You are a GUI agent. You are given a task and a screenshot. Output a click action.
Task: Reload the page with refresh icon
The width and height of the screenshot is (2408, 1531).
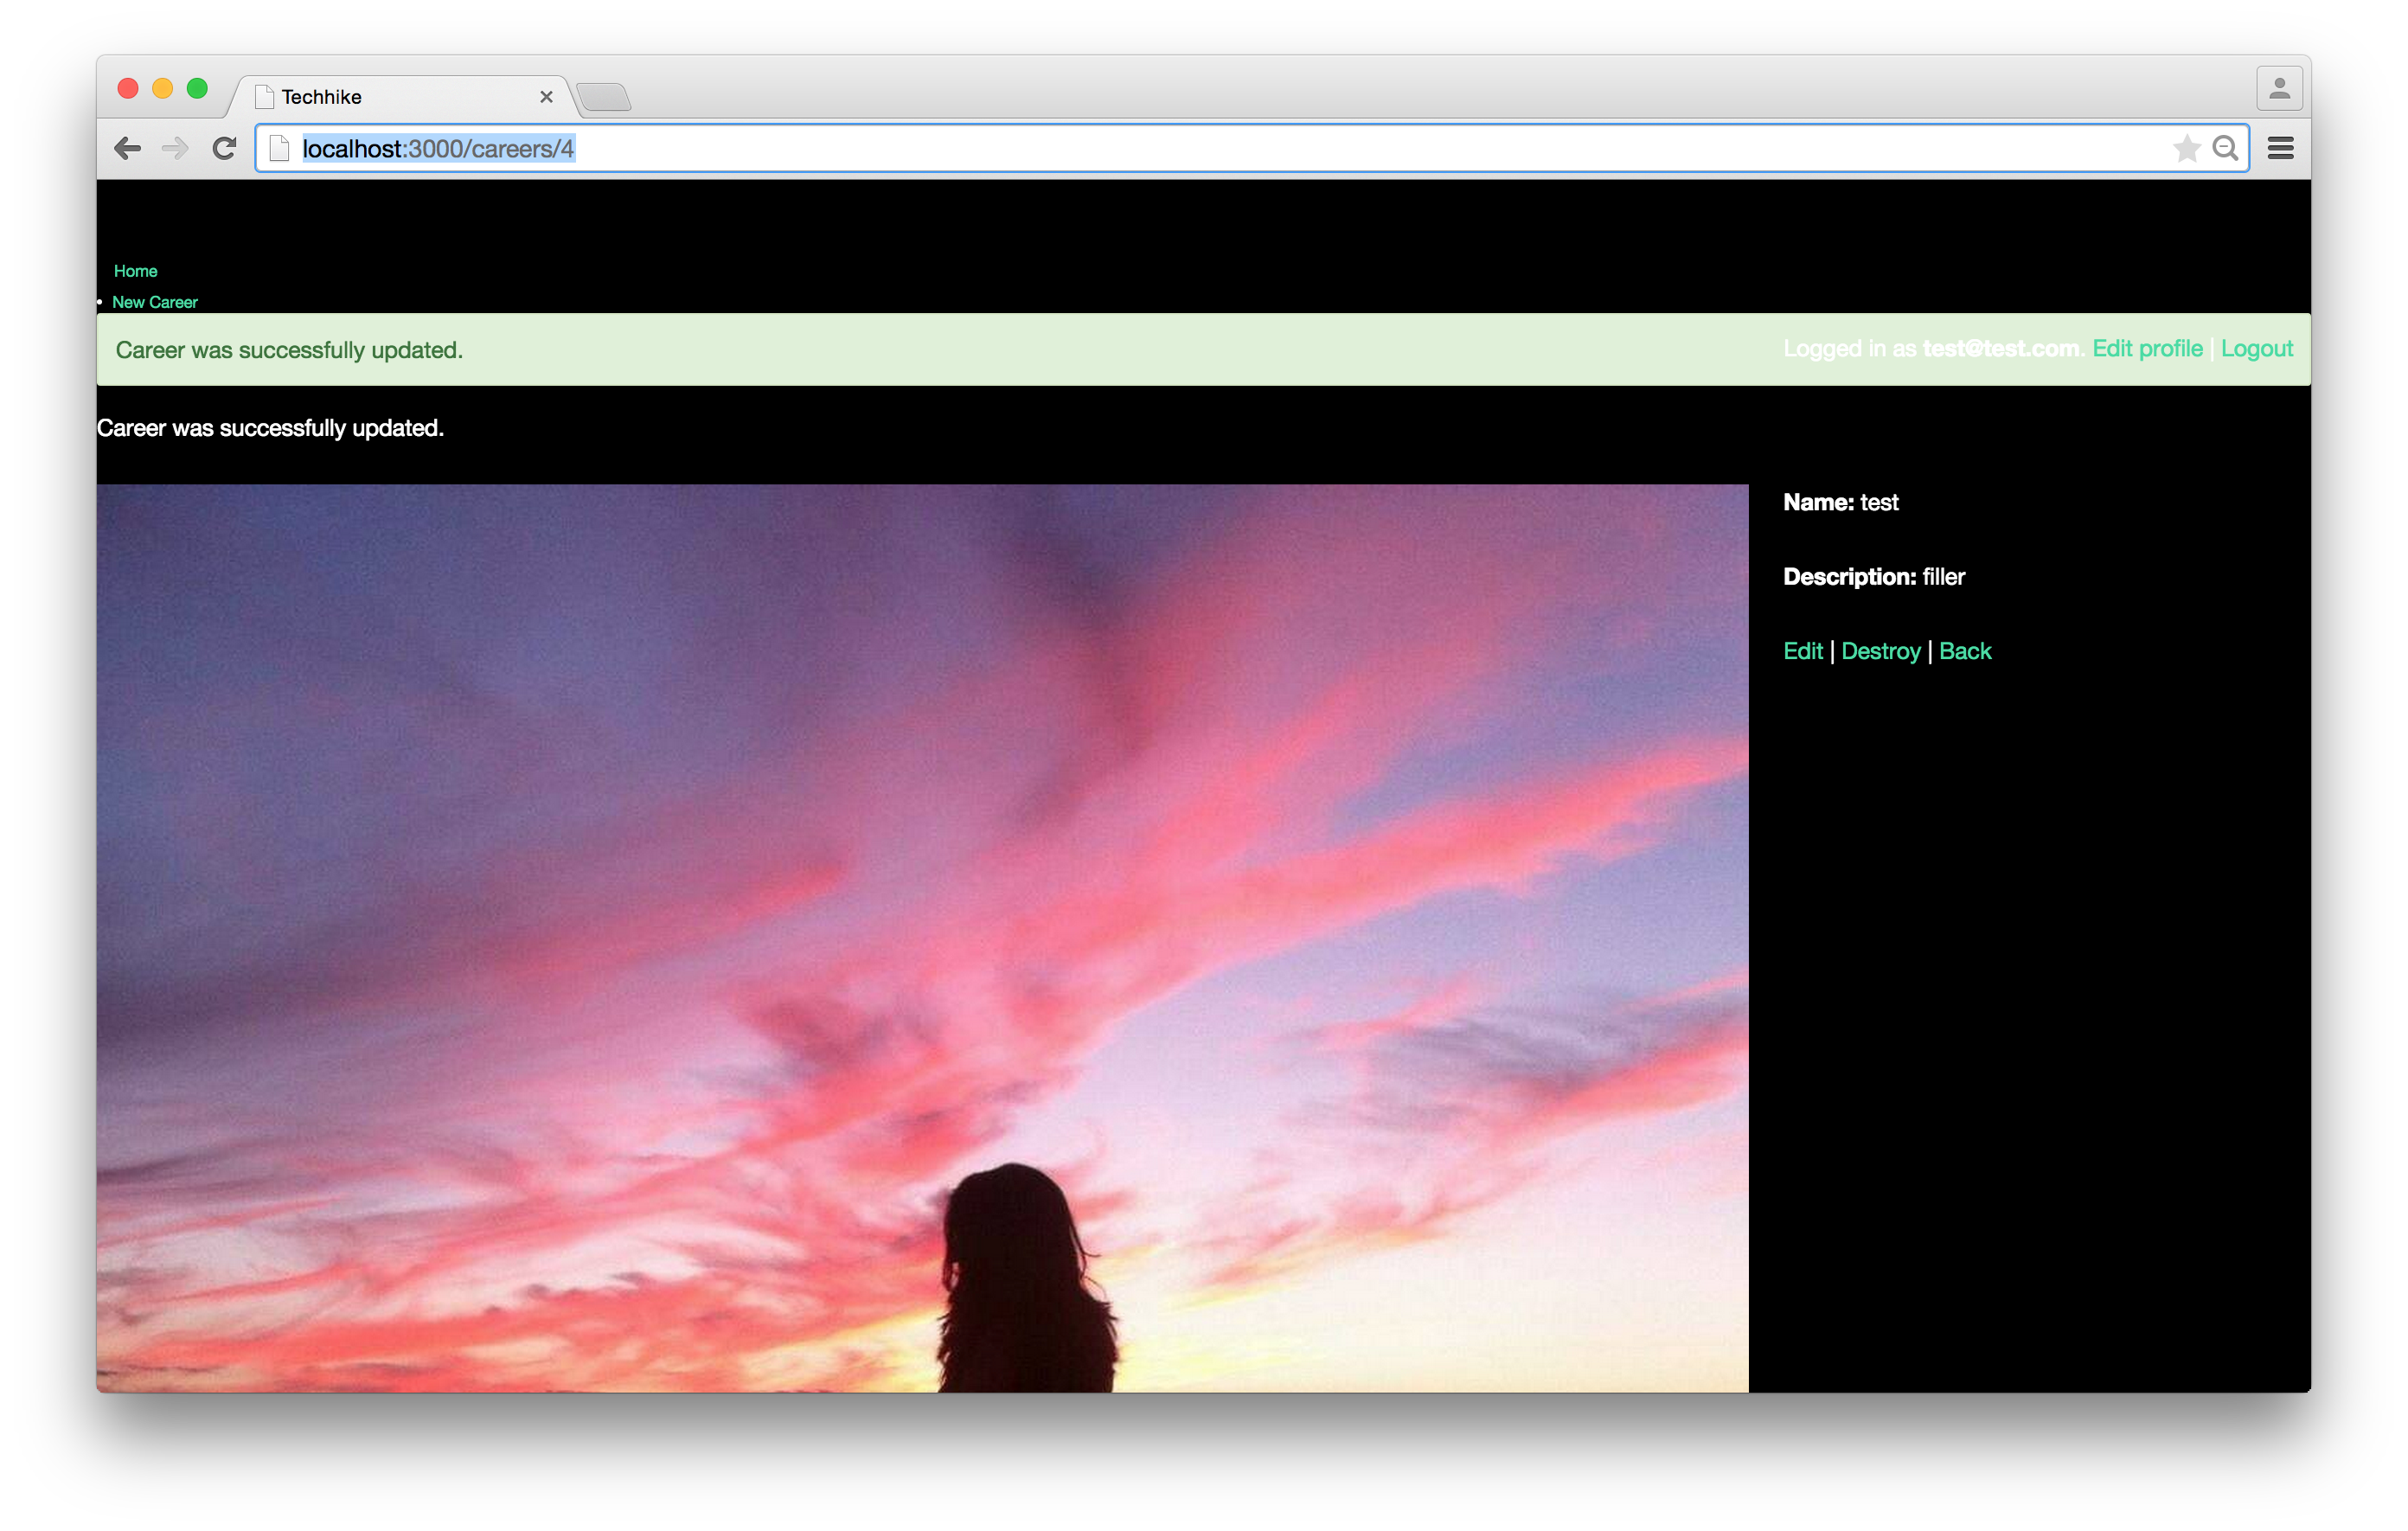pos(224,149)
